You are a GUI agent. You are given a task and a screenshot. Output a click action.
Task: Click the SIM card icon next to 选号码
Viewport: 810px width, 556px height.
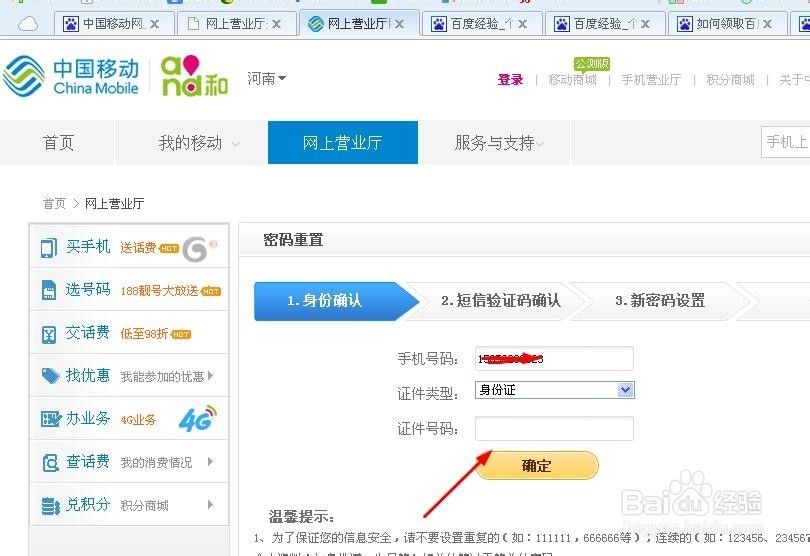tap(49, 290)
